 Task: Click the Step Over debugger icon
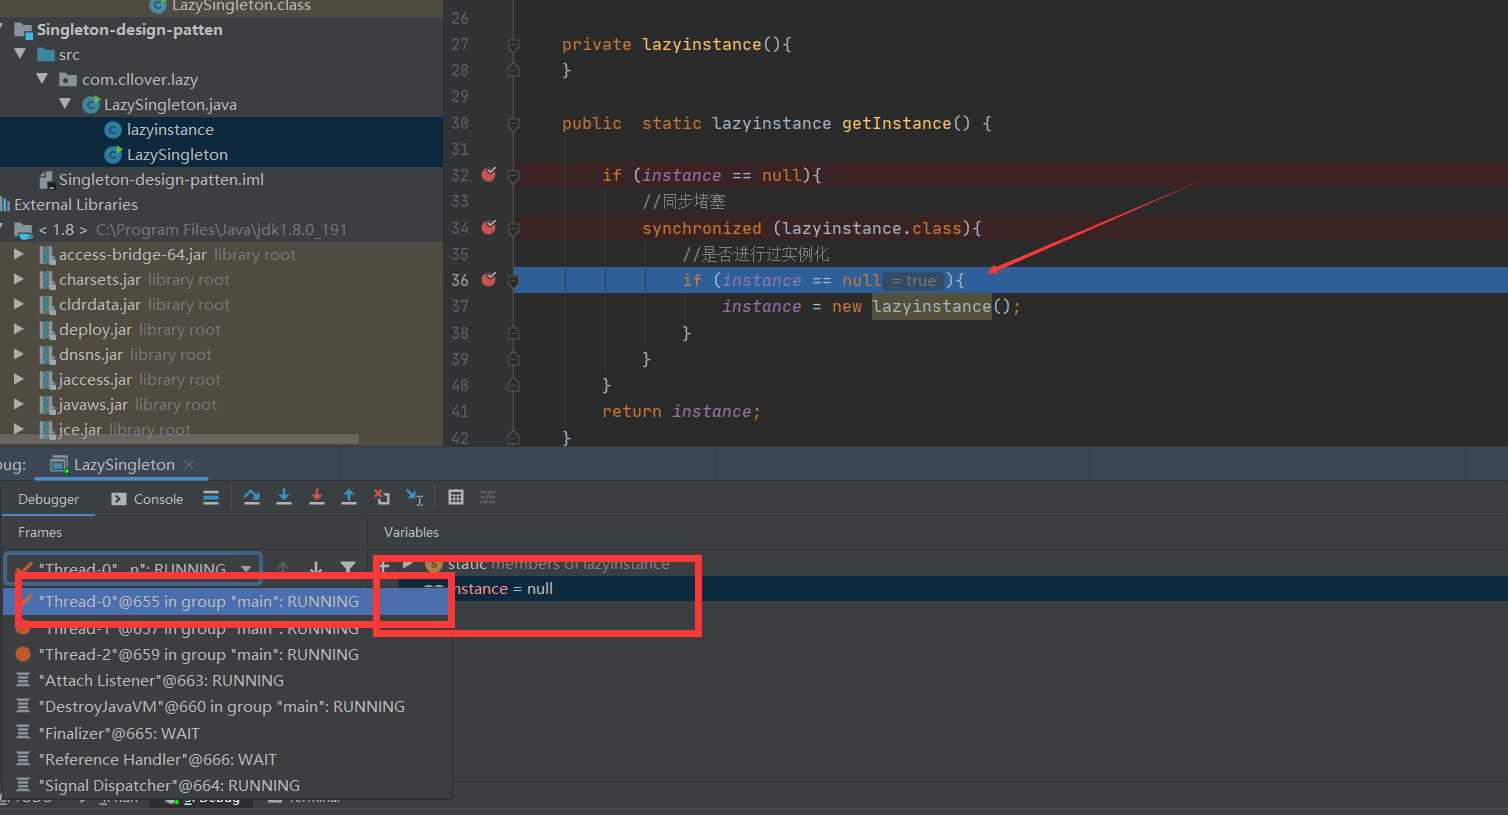[252, 498]
